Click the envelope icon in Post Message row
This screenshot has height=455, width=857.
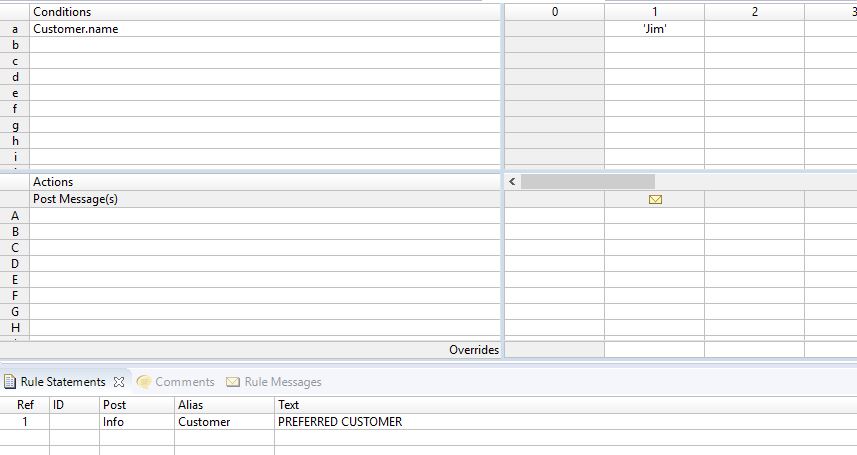click(x=655, y=200)
